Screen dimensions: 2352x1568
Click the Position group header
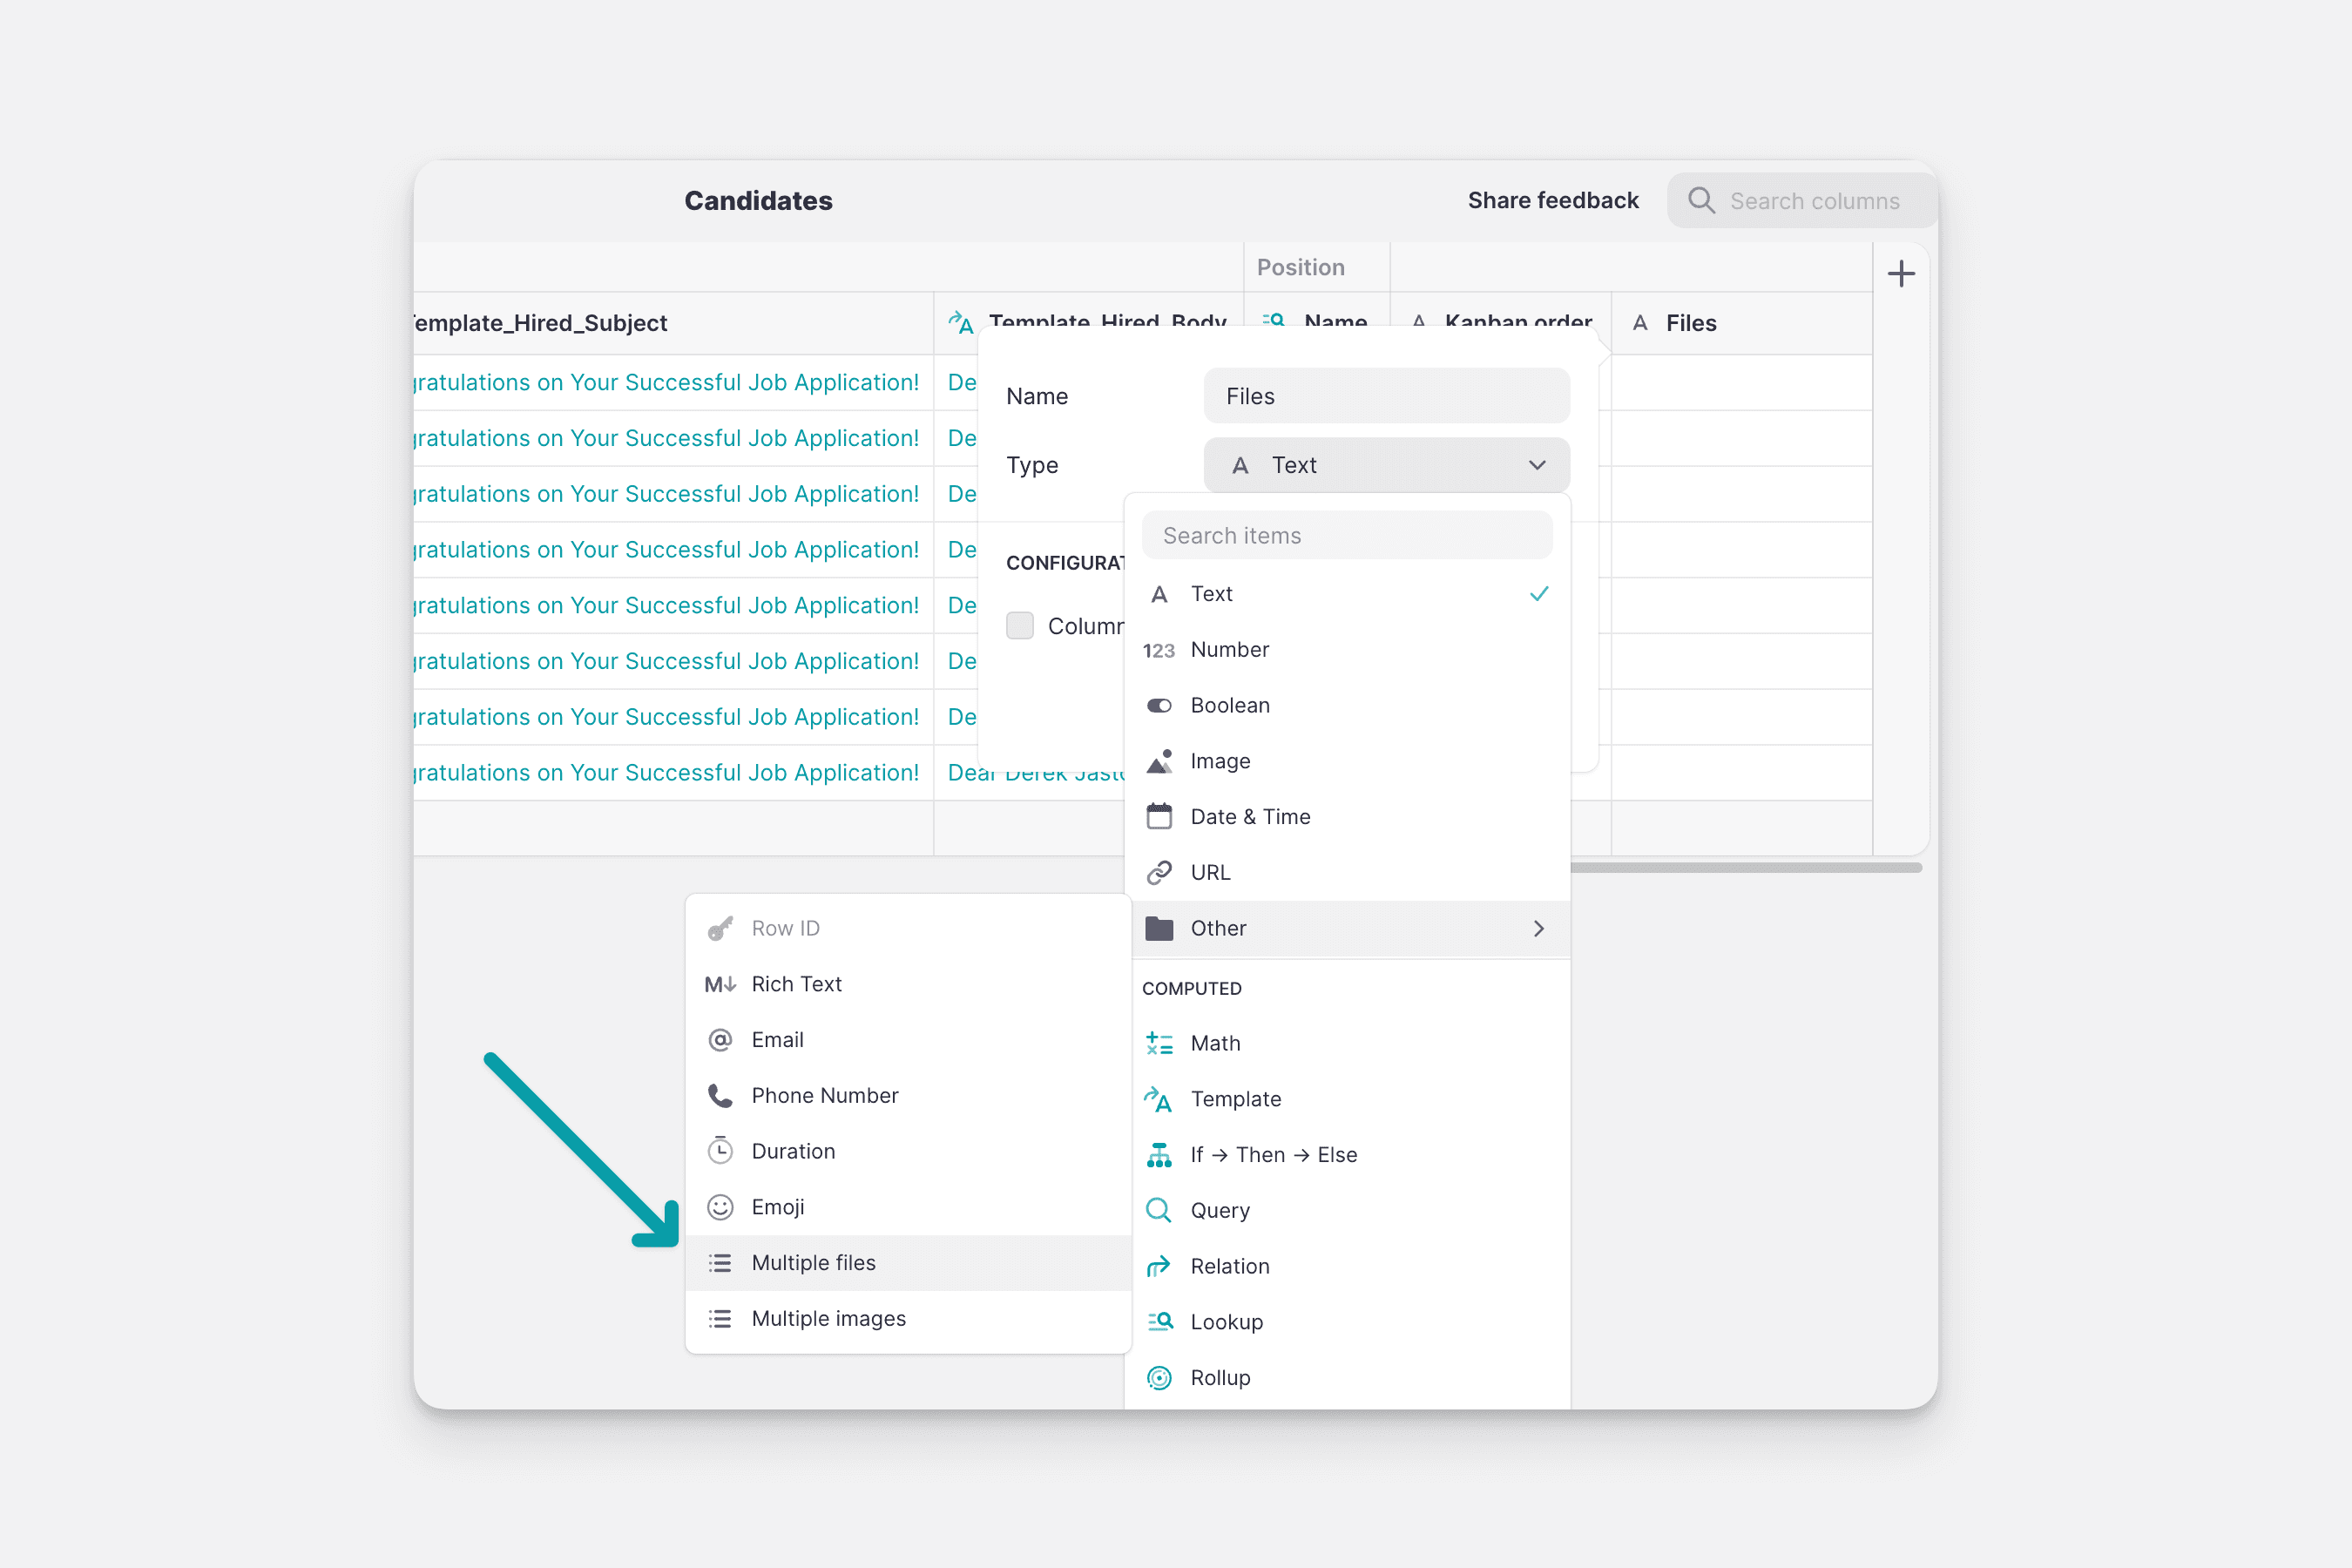pyautogui.click(x=1316, y=267)
